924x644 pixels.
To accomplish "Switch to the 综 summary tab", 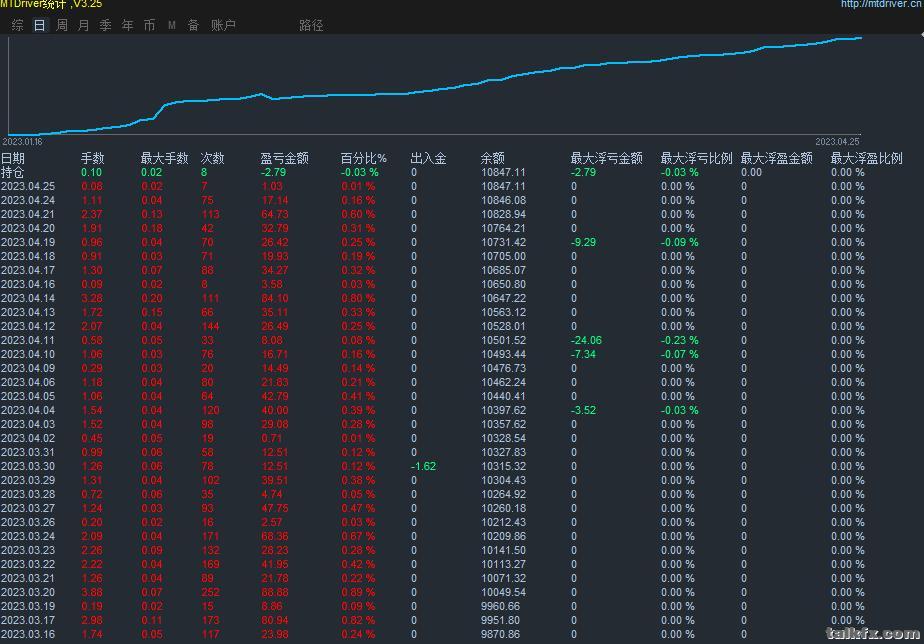I will [x=18, y=25].
